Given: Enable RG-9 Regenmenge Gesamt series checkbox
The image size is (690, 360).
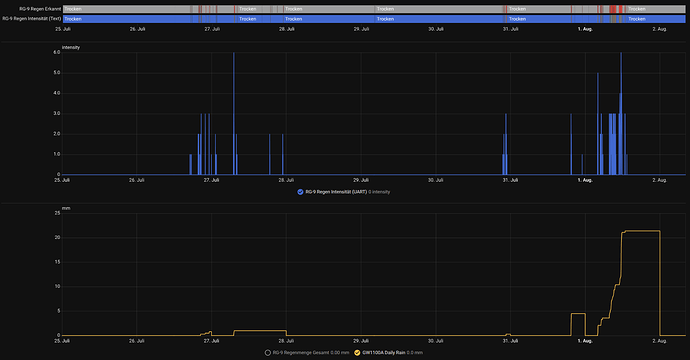Looking at the screenshot, I should click(268, 353).
